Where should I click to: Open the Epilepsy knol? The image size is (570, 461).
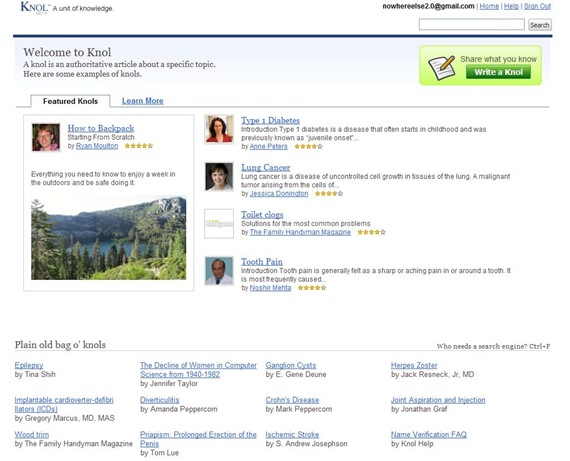click(29, 365)
